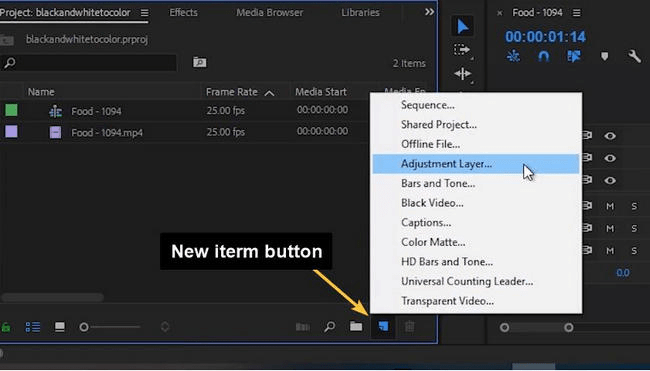650x371 pixels.
Task: Choose Offline File... menu entry
Action: coord(475,144)
